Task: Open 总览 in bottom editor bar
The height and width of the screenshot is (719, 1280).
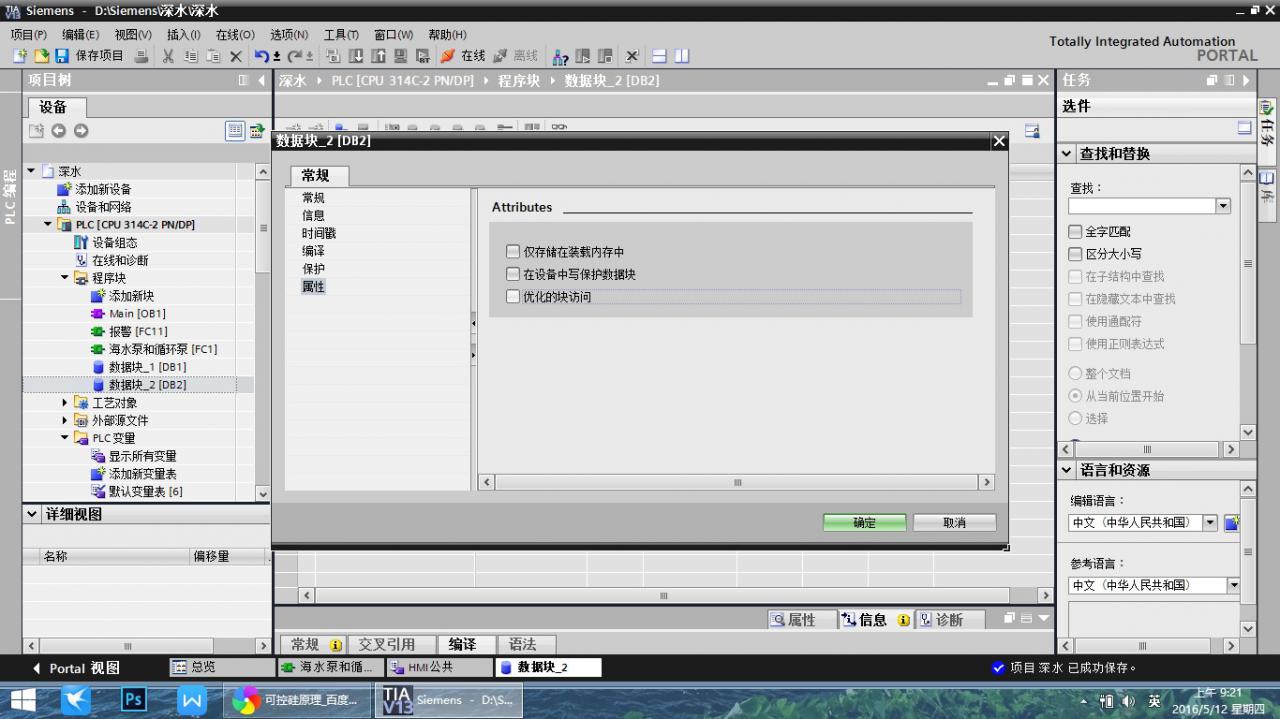Action: (221, 667)
